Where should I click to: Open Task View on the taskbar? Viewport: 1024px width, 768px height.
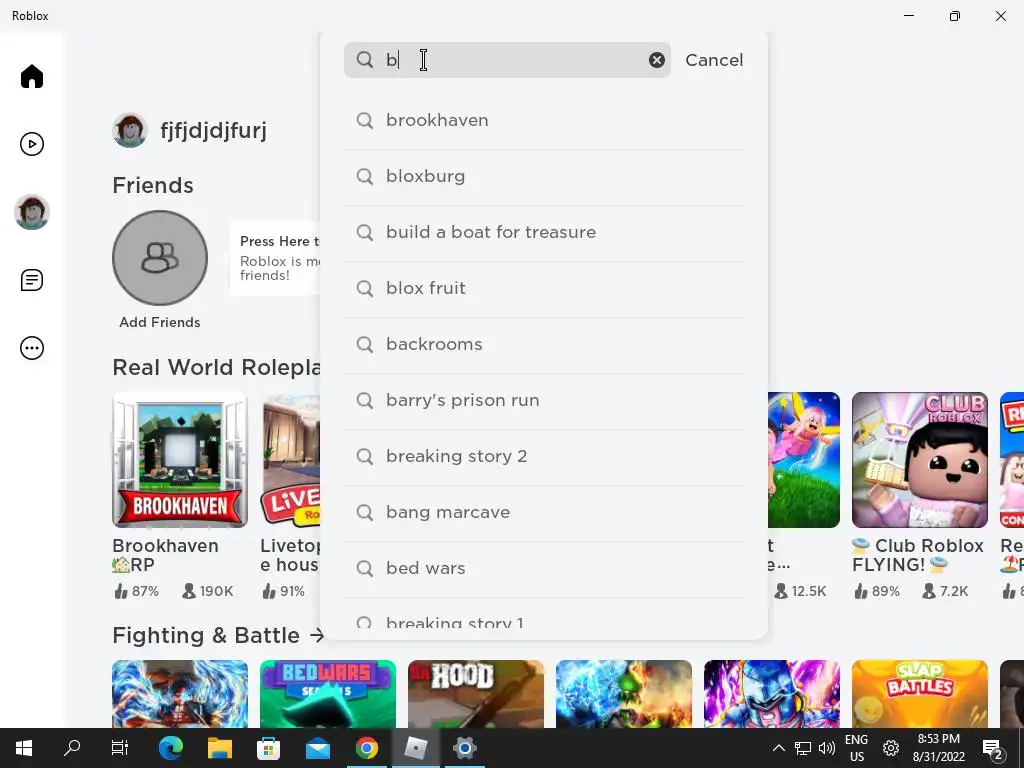(x=120, y=748)
